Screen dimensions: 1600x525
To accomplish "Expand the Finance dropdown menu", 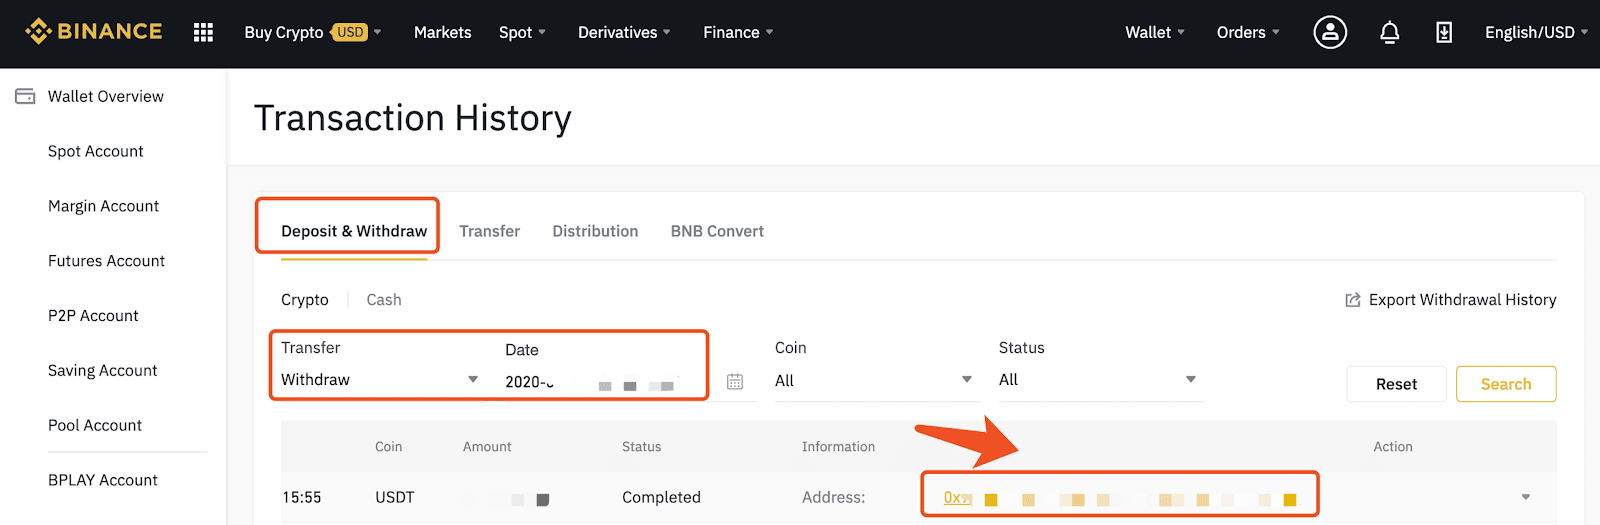I will tap(738, 32).
